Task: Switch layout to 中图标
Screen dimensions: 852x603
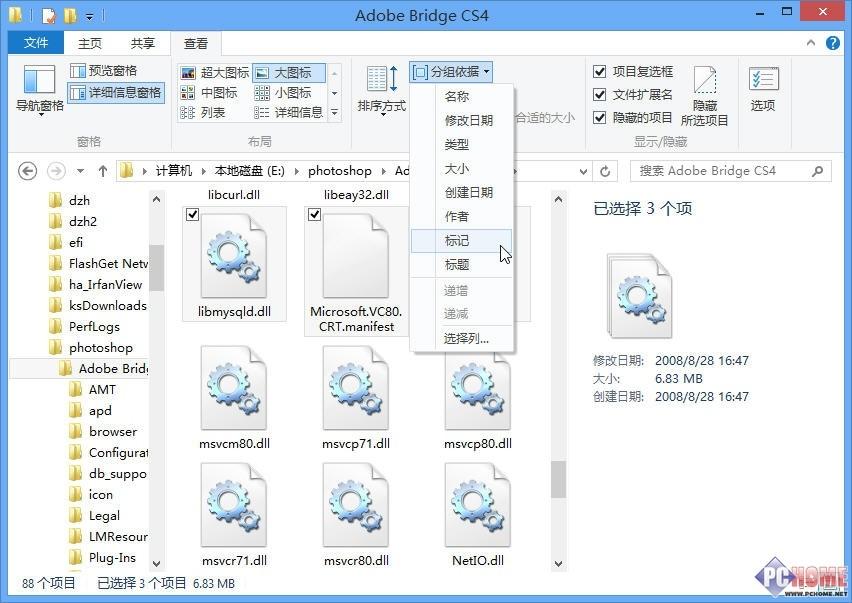Action: click(x=209, y=93)
